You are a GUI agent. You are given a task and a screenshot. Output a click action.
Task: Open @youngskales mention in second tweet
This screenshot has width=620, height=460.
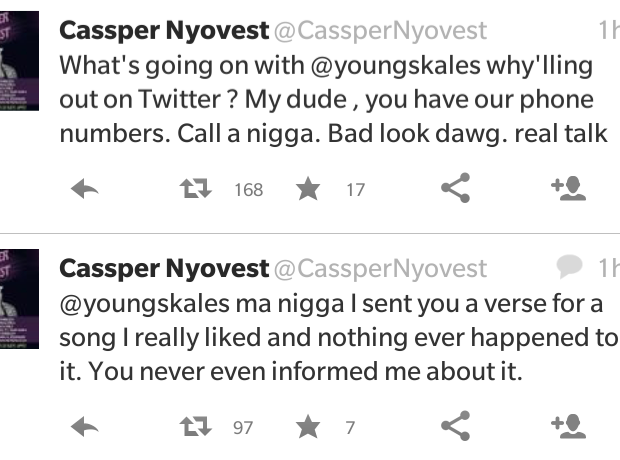pos(136,305)
